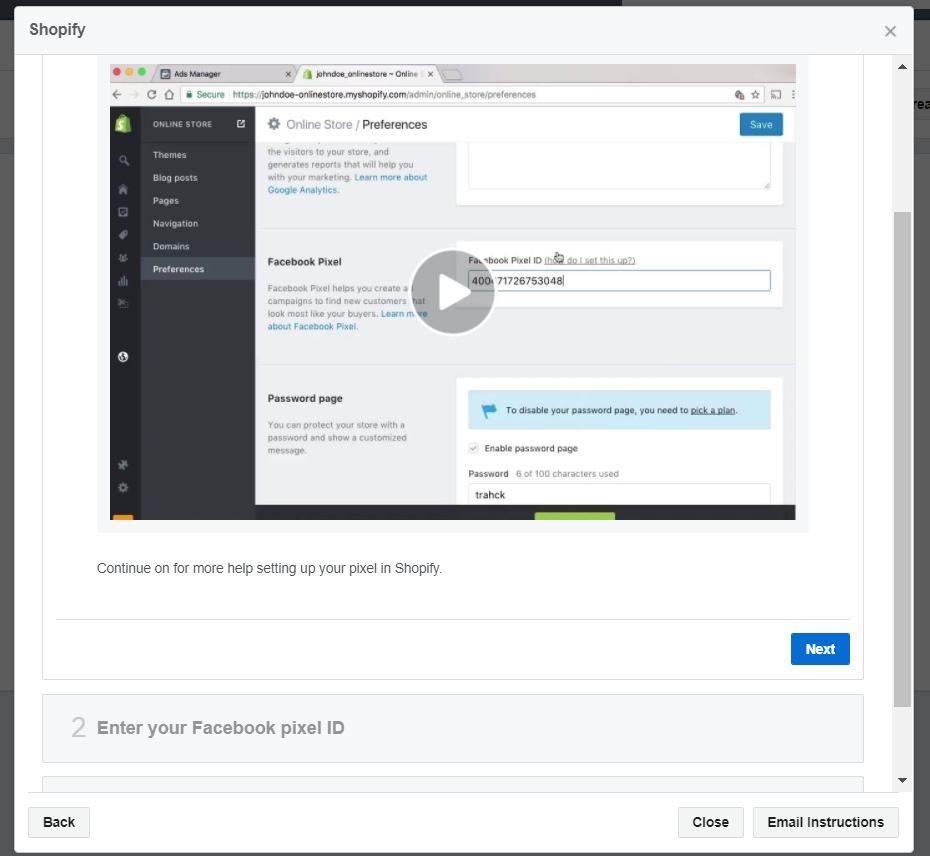Click the blue Next button
930x856 pixels.
[x=820, y=649]
